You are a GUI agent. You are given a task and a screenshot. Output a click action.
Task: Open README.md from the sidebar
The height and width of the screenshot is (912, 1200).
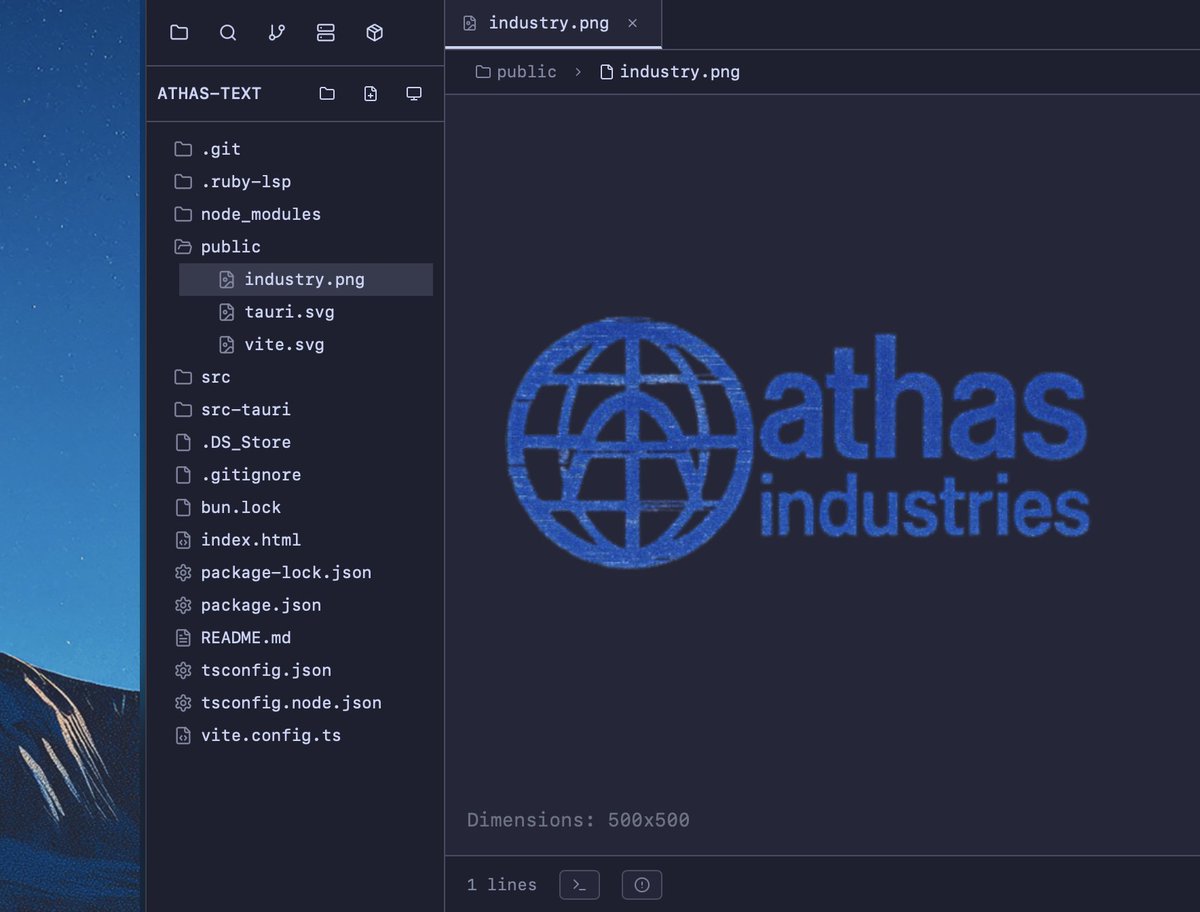click(x=246, y=637)
